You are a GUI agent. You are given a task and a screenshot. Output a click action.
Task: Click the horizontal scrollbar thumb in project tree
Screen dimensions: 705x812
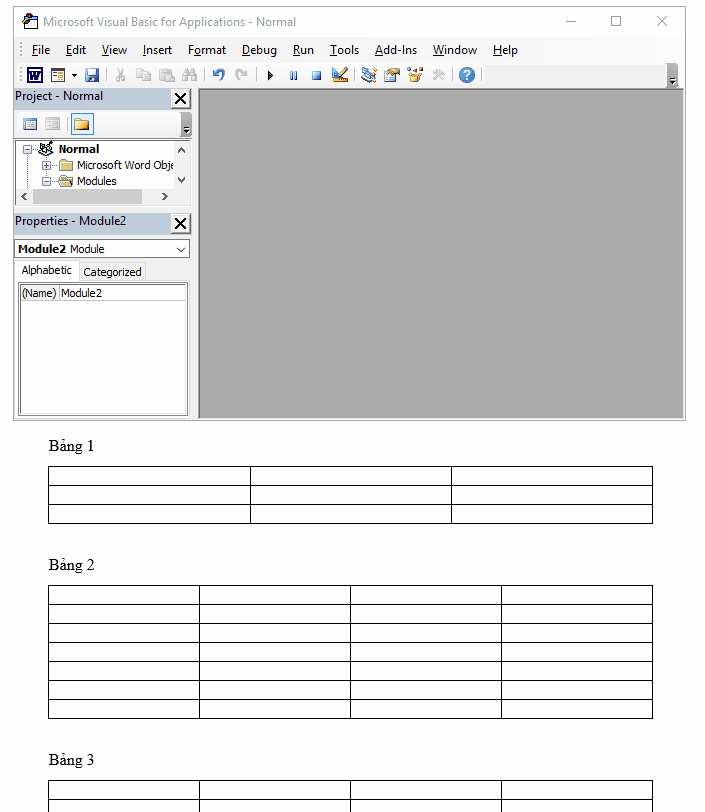87,197
